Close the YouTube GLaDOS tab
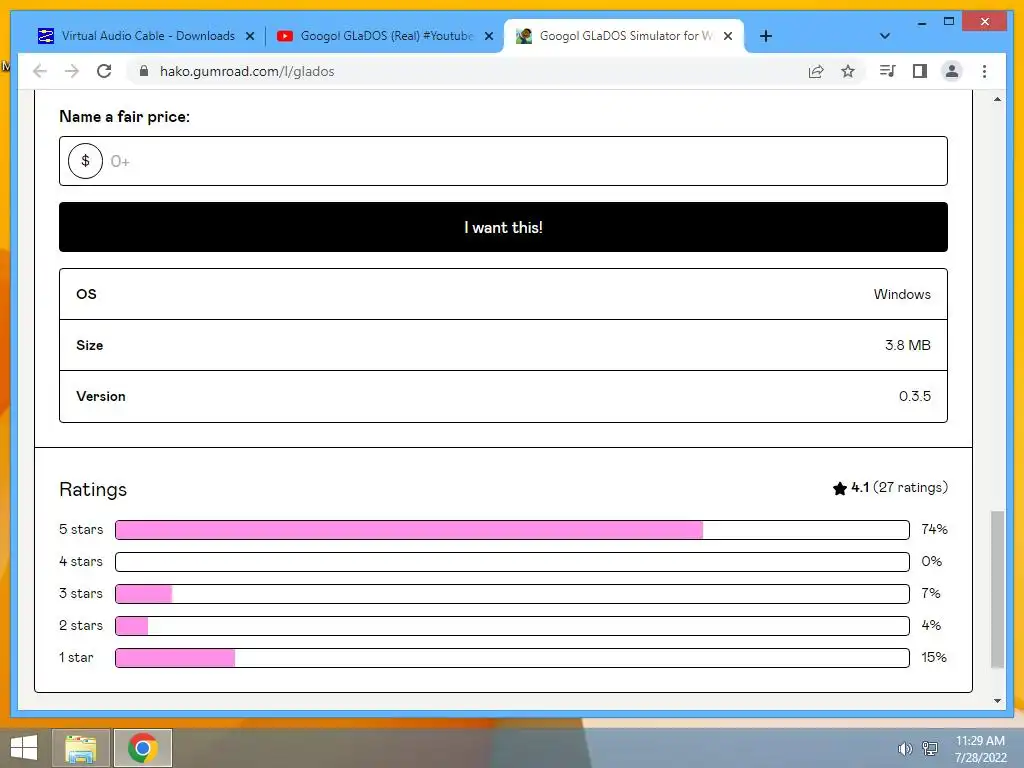This screenshot has width=1024, height=768. (x=488, y=36)
